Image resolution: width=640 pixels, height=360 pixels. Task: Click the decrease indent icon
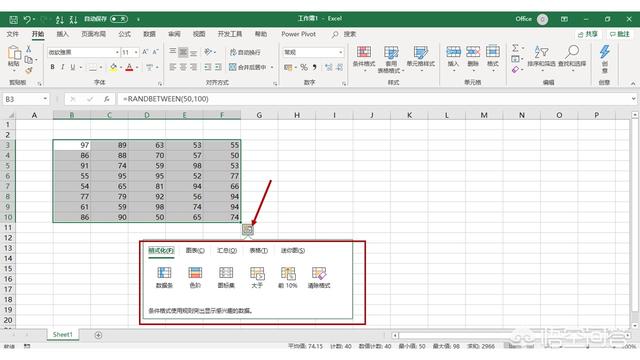[208, 67]
